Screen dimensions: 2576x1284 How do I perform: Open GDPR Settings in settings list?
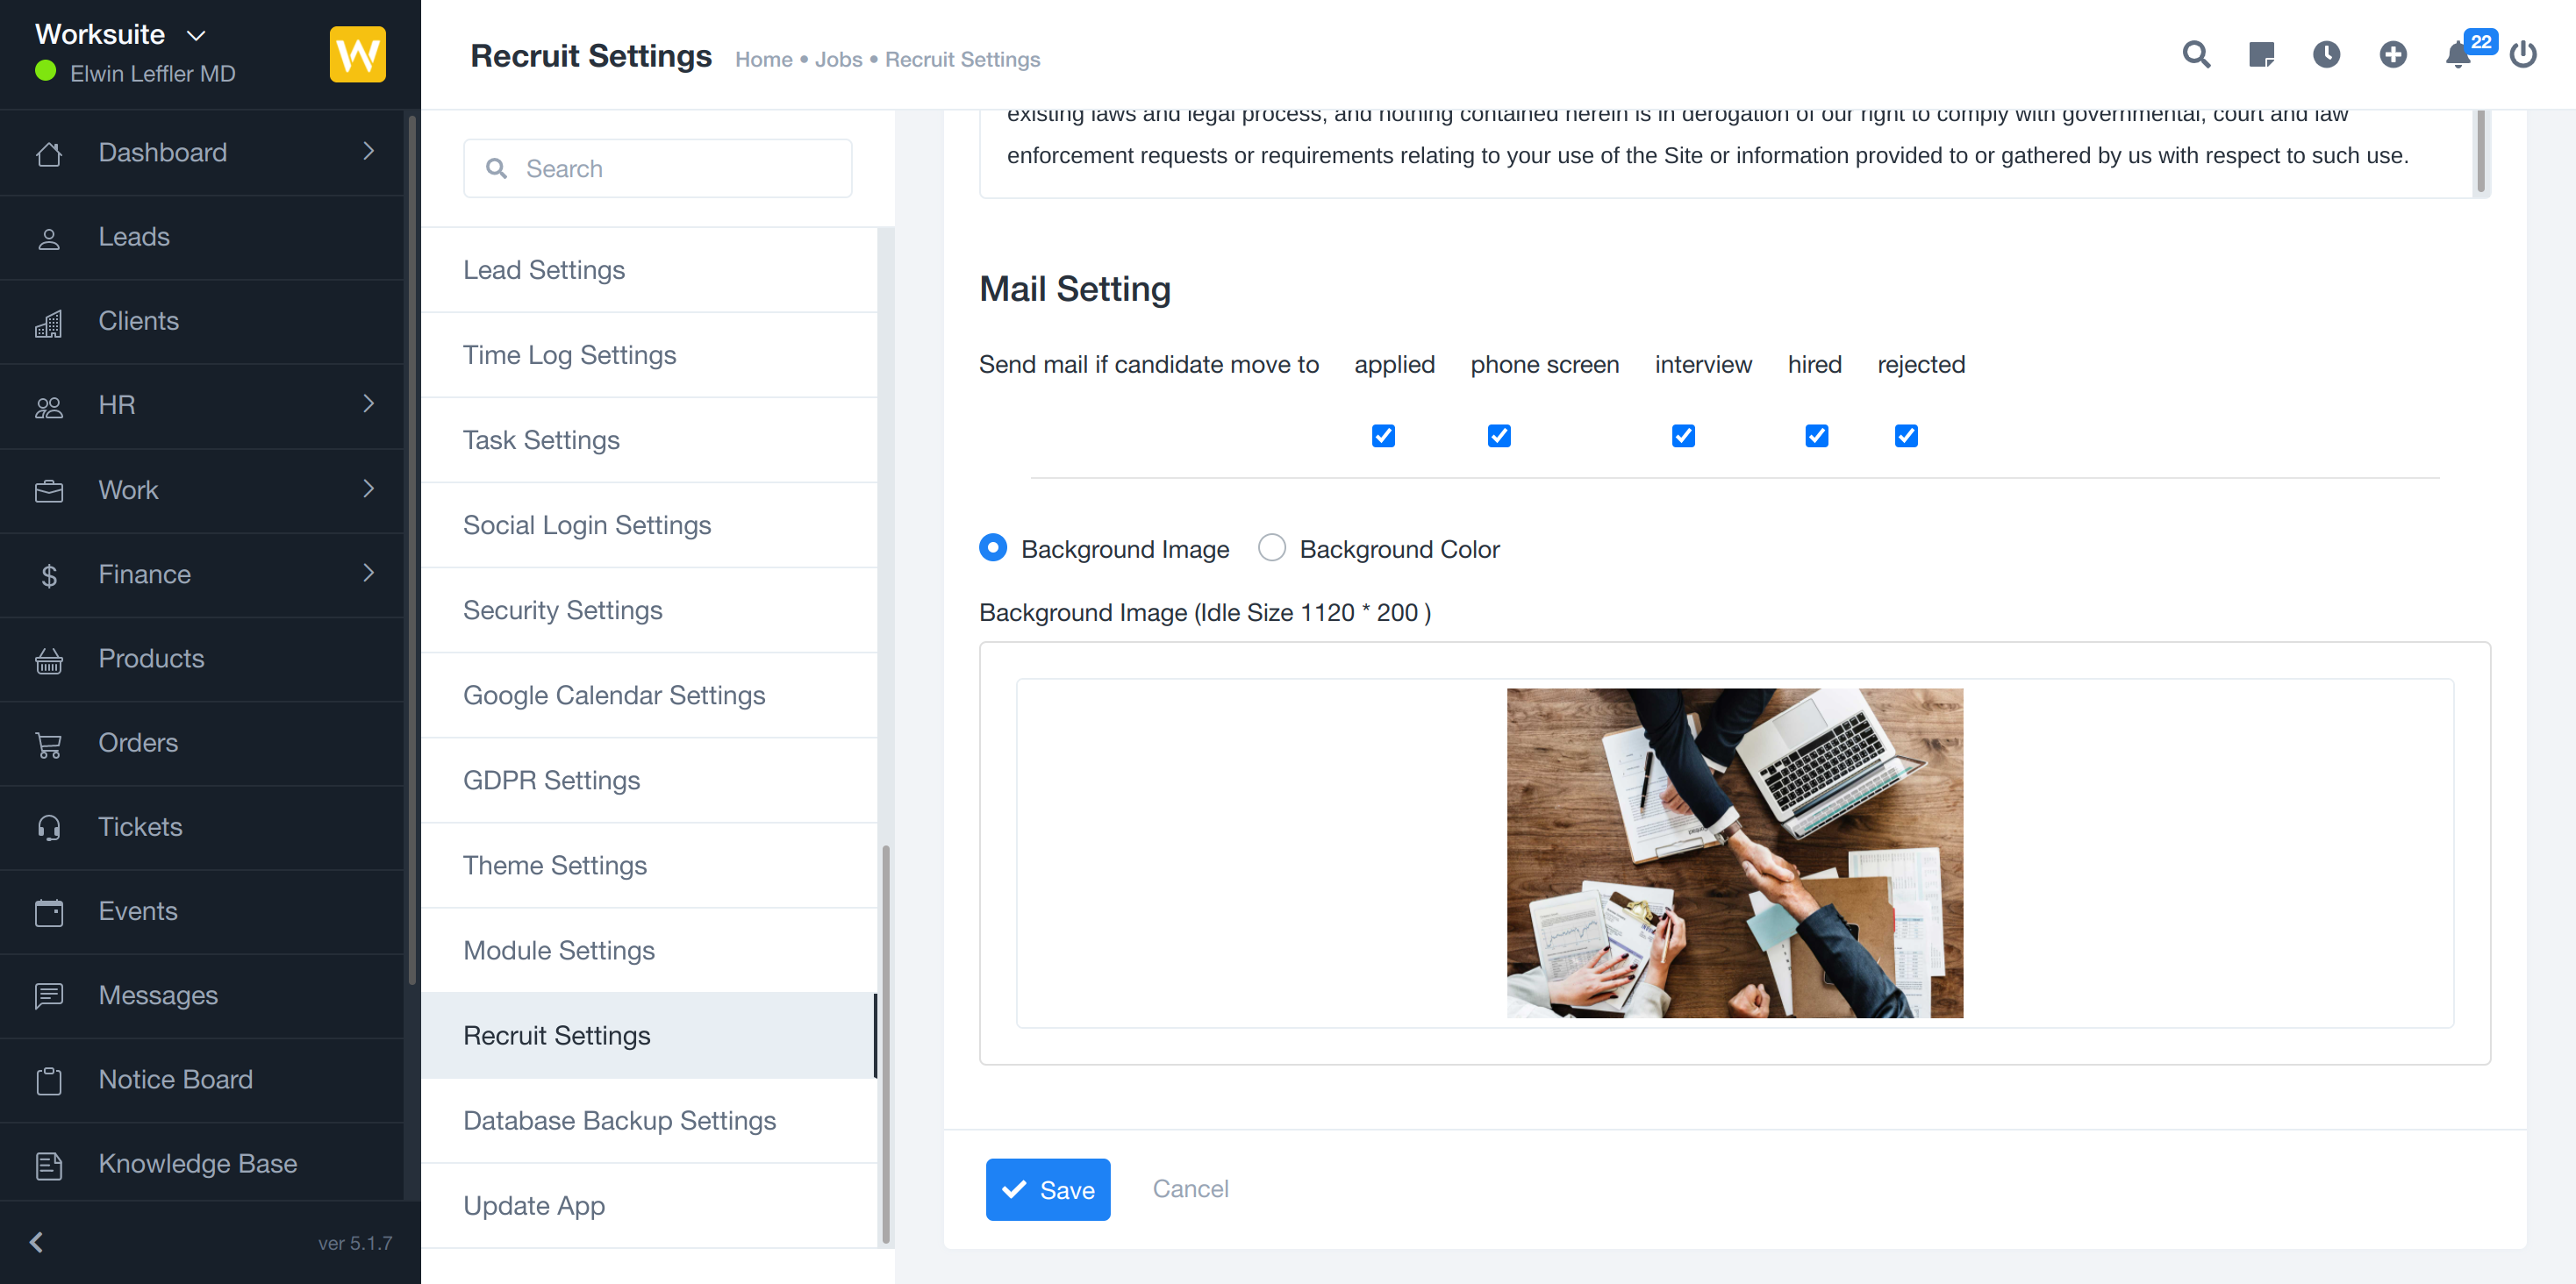tap(551, 780)
